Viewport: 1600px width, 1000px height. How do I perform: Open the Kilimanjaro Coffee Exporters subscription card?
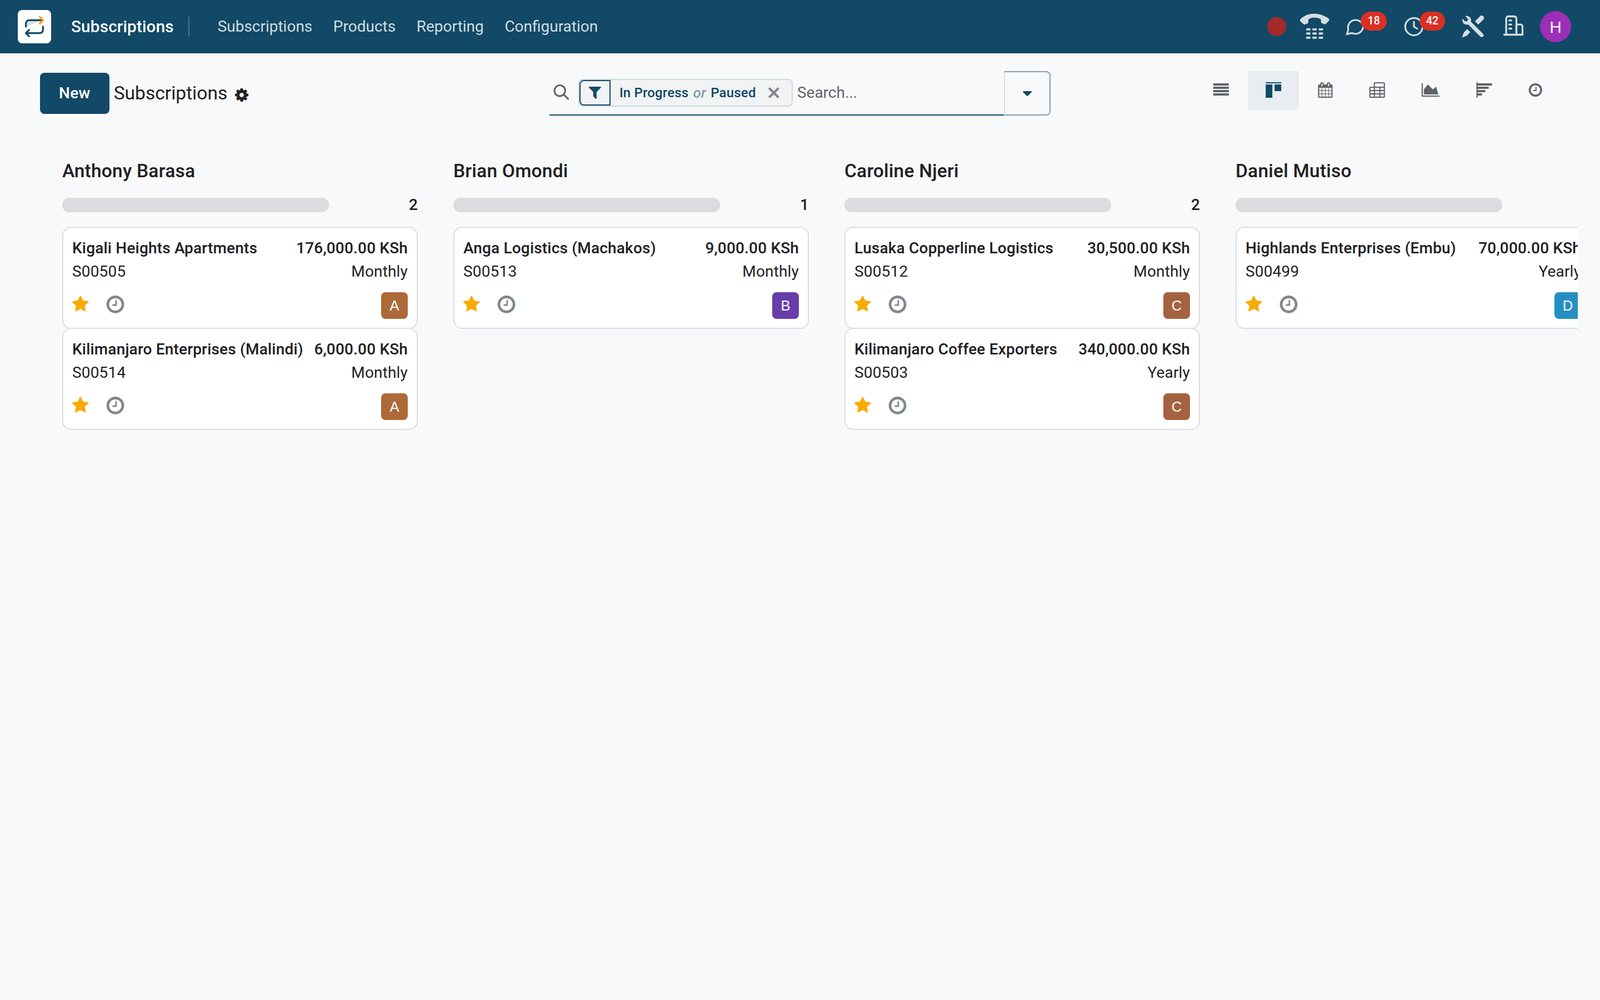[x=1022, y=379]
